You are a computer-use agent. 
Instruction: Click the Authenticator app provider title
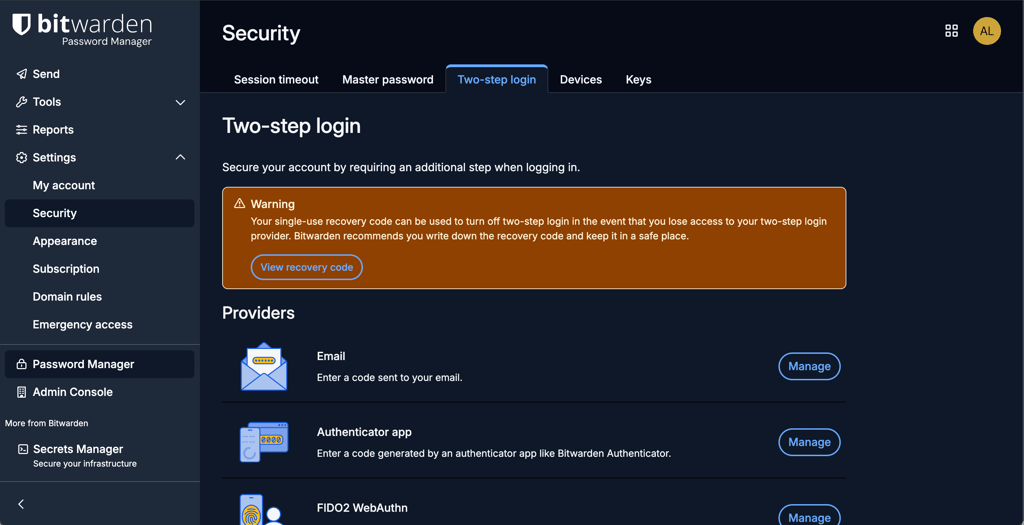[364, 432]
